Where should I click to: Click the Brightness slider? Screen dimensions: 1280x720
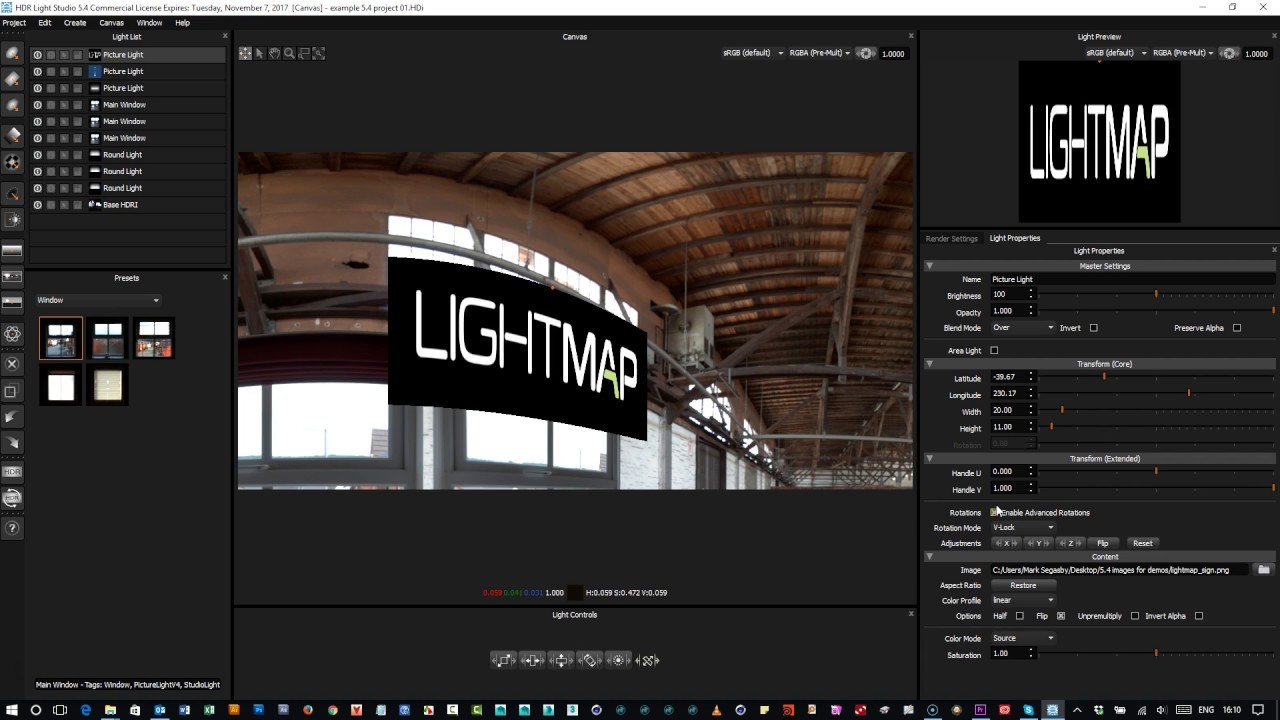point(1157,295)
